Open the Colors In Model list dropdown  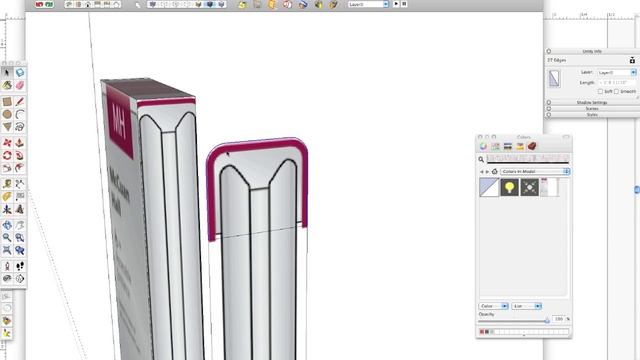535,171
